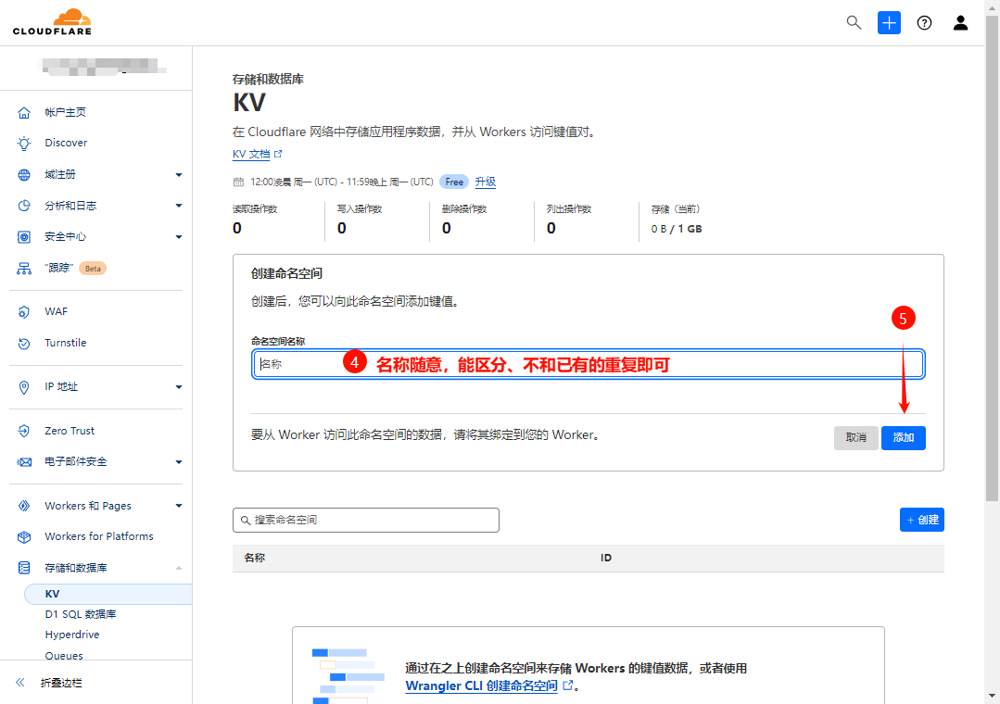Expand the 电子邮件安全 dropdown arrow
Screen dimensions: 1000x704
tap(179, 462)
